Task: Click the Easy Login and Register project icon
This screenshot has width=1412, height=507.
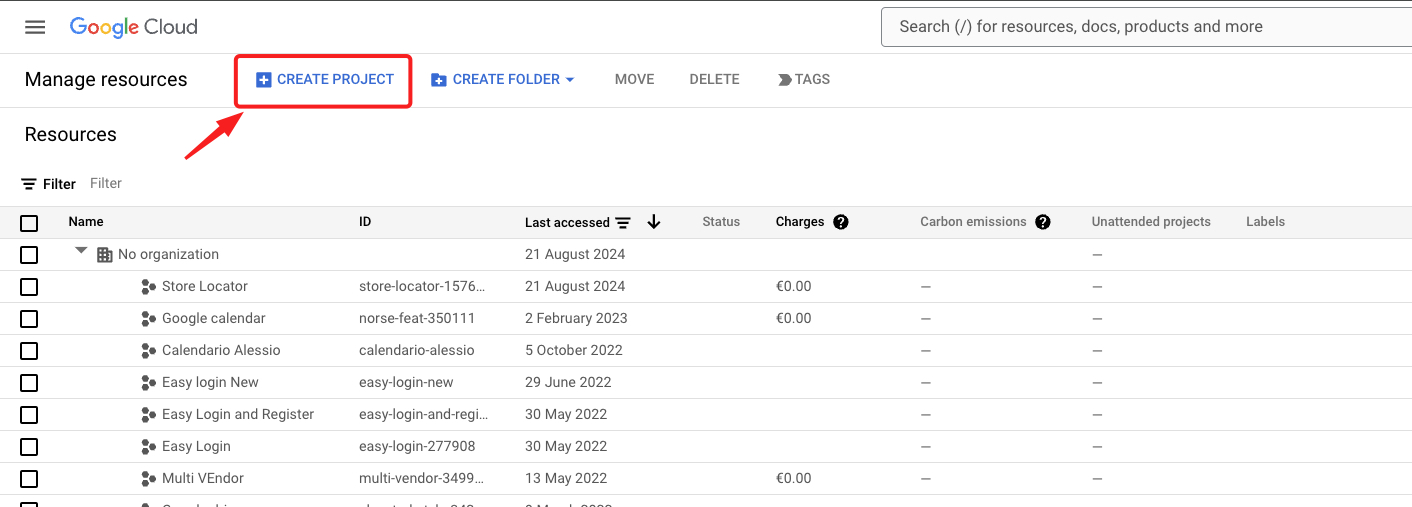Action: pyautogui.click(x=148, y=415)
